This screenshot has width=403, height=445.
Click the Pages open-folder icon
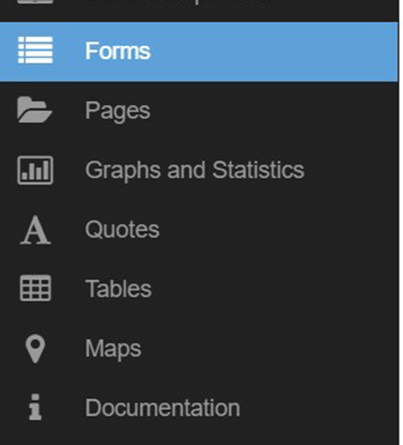(x=35, y=110)
